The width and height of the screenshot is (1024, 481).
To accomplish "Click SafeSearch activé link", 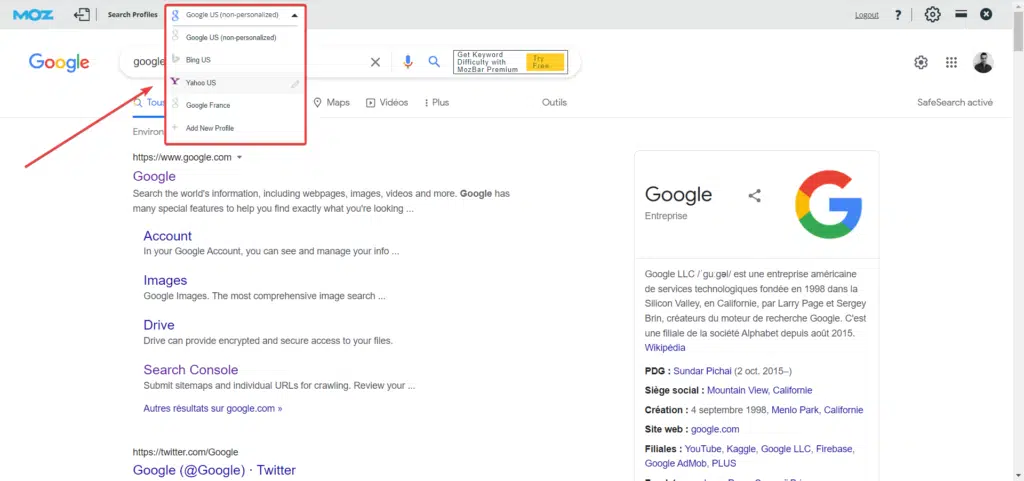I will pyautogui.click(x=955, y=102).
